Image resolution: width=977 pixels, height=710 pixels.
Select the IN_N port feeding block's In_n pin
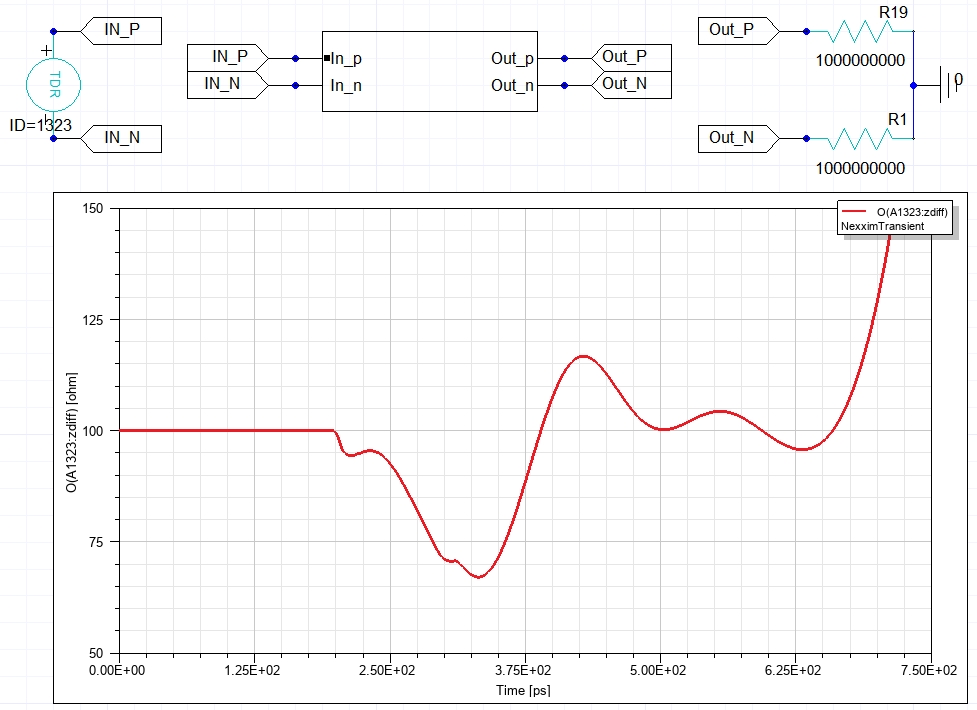227,85
